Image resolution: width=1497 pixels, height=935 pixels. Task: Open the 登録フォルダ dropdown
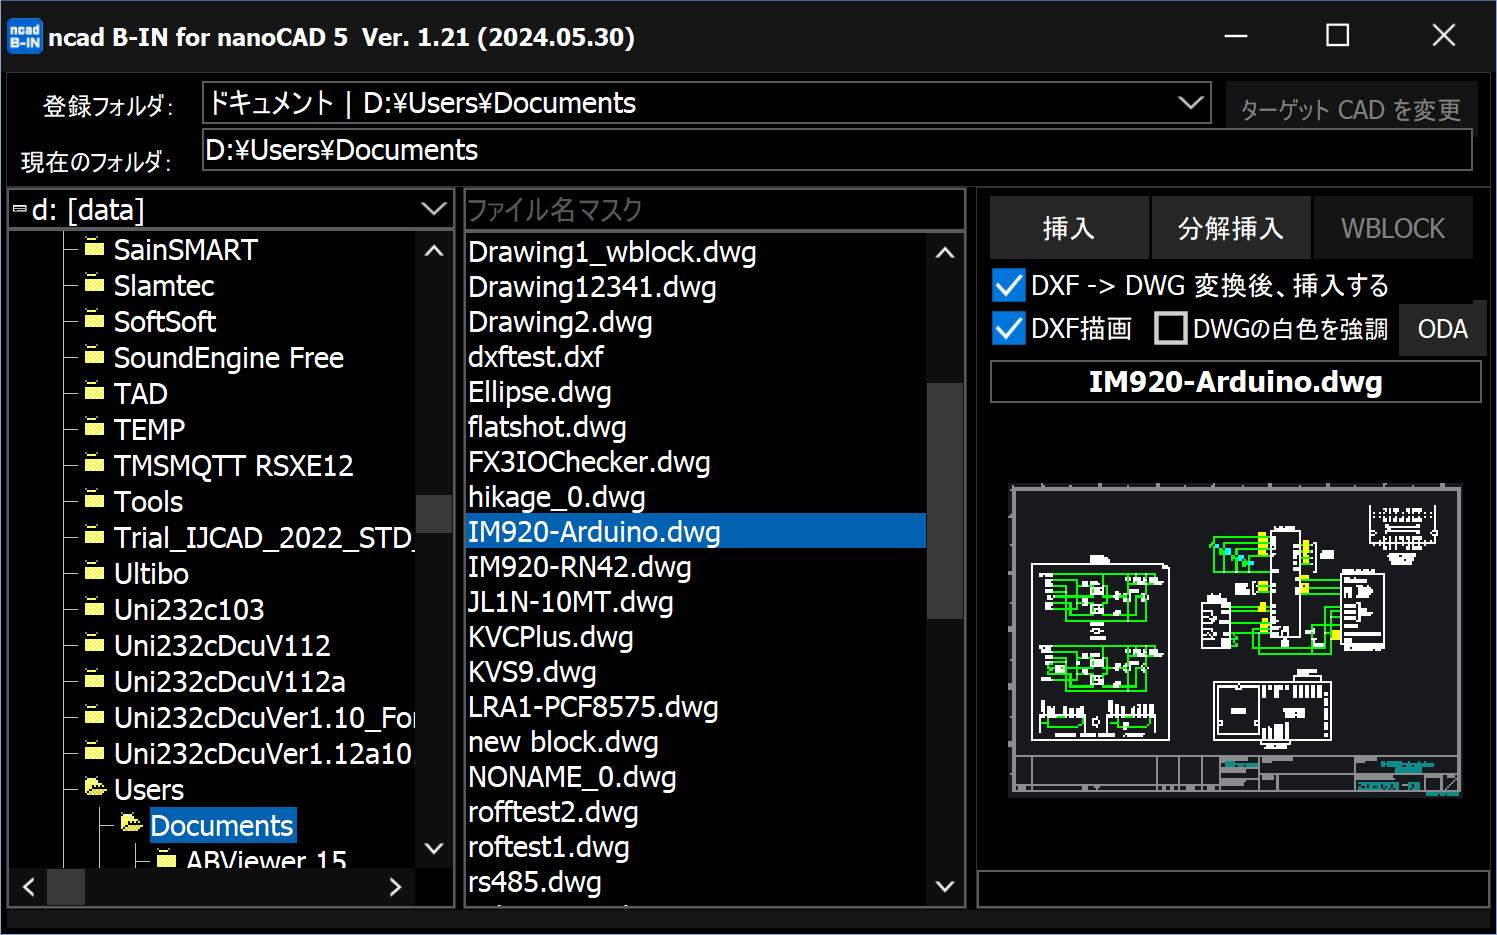click(1190, 103)
